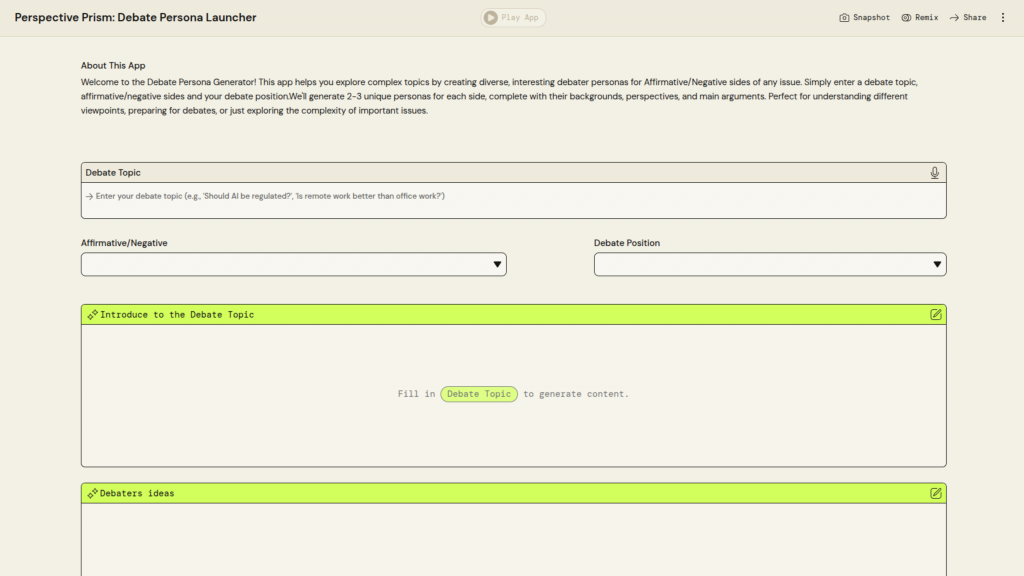Click the green Debate Topic tag
Image resolution: width=1024 pixels, height=576 pixels.
(x=479, y=394)
